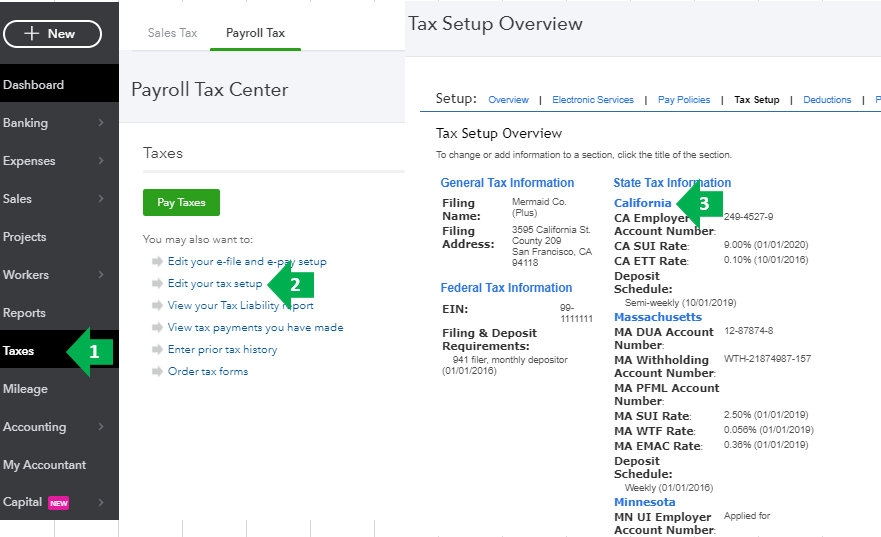Expand the Expenses submenu chevron
The height and width of the screenshot is (537, 881).
tap(101, 161)
